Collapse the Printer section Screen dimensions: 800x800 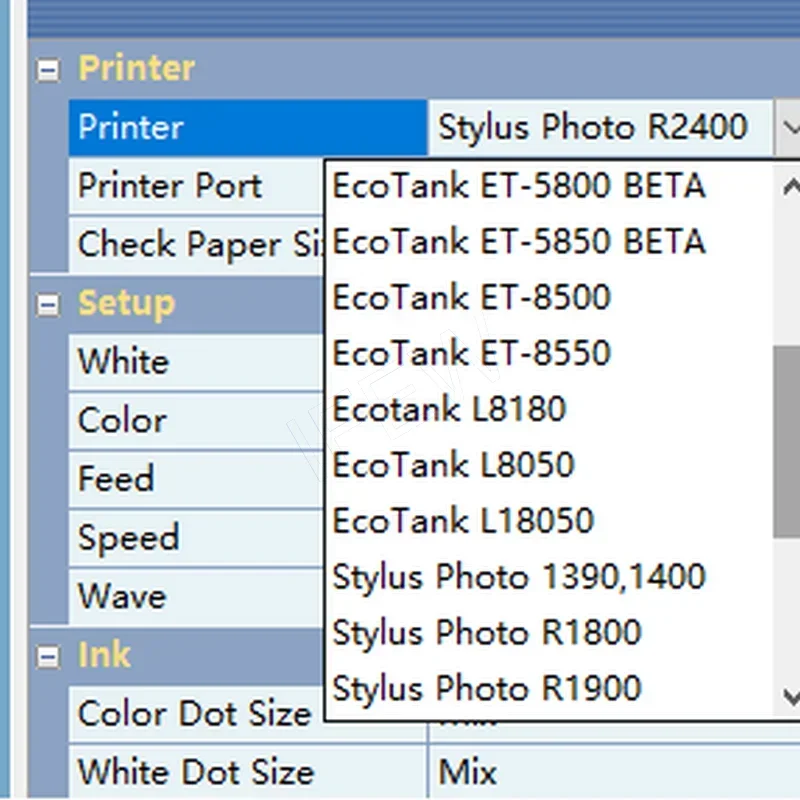point(48,70)
